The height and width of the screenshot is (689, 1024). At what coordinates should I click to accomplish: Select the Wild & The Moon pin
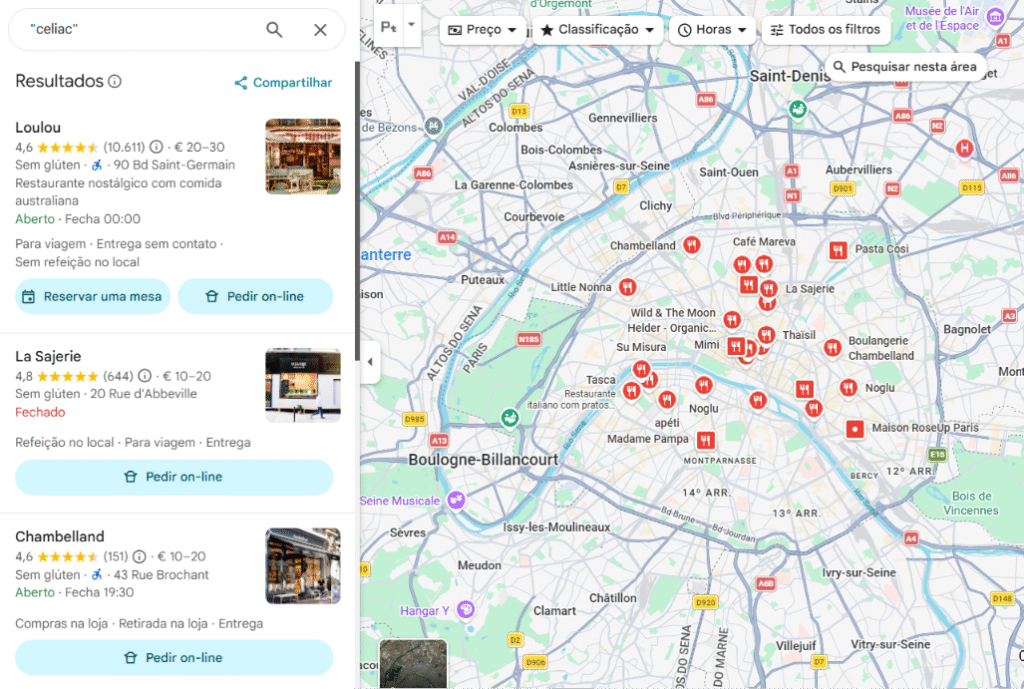732,318
